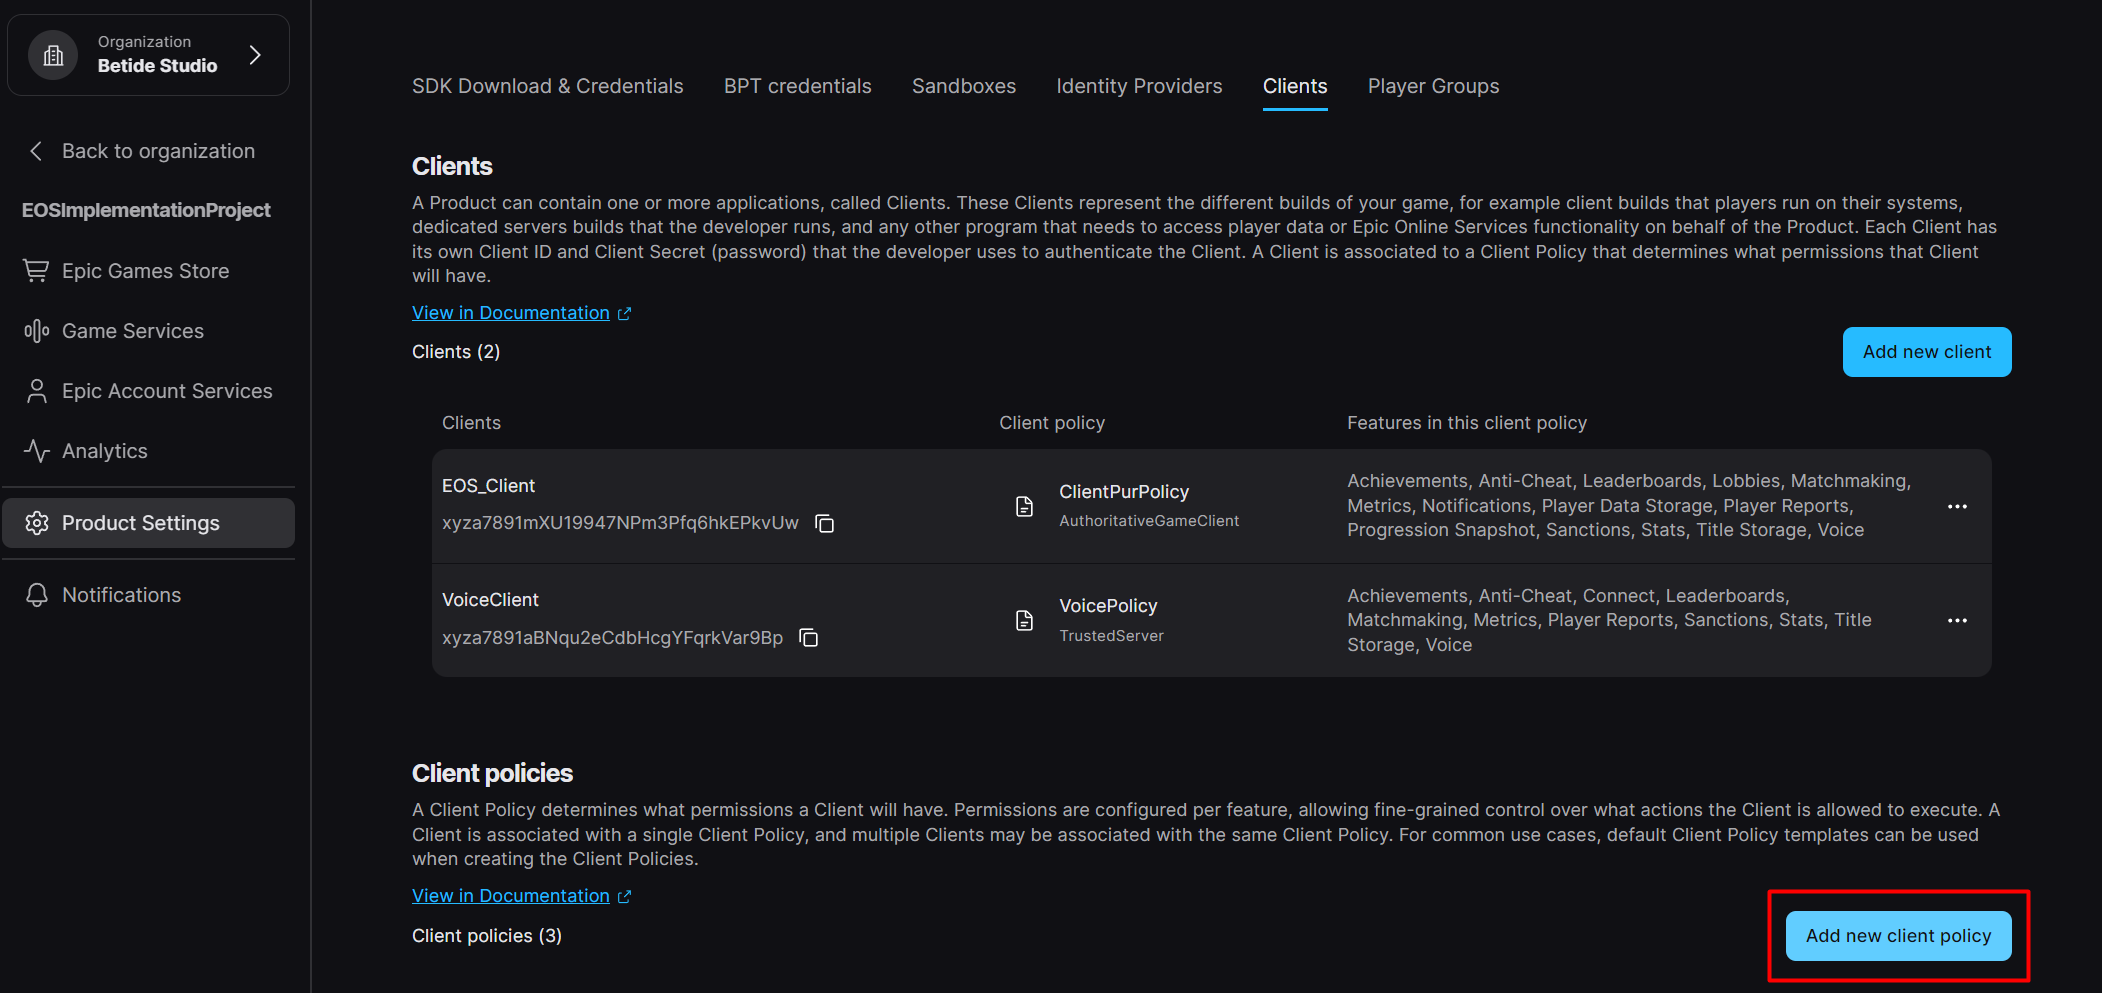Click the VoicePolicy document icon
Screen dimensions: 2102x993
point(1024,620)
